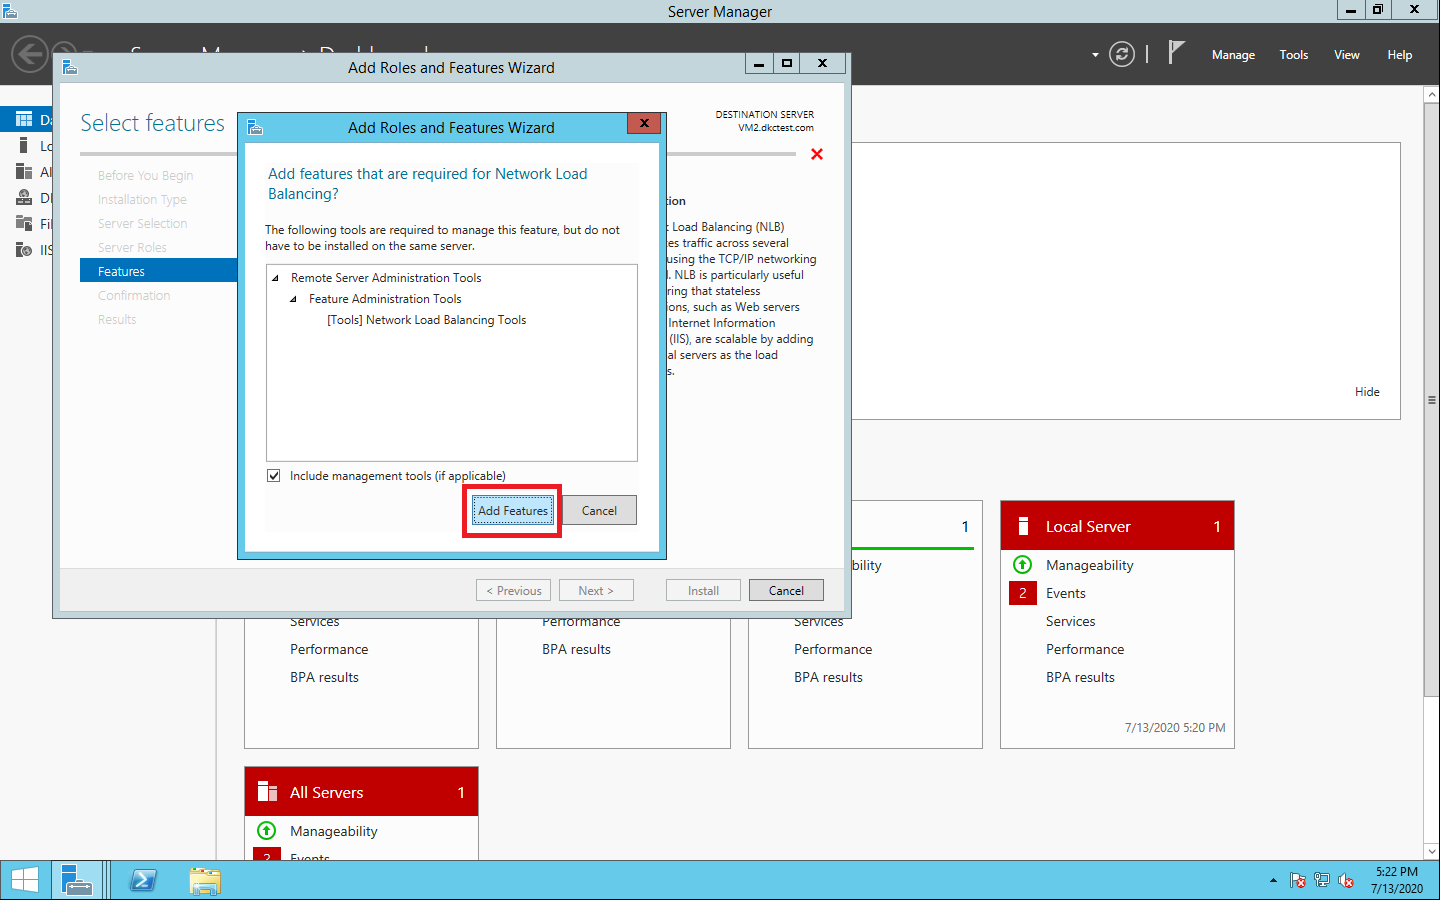1440x900 pixels.
Task: Click the server icon on the Local Server tile
Action: pos(1023,526)
